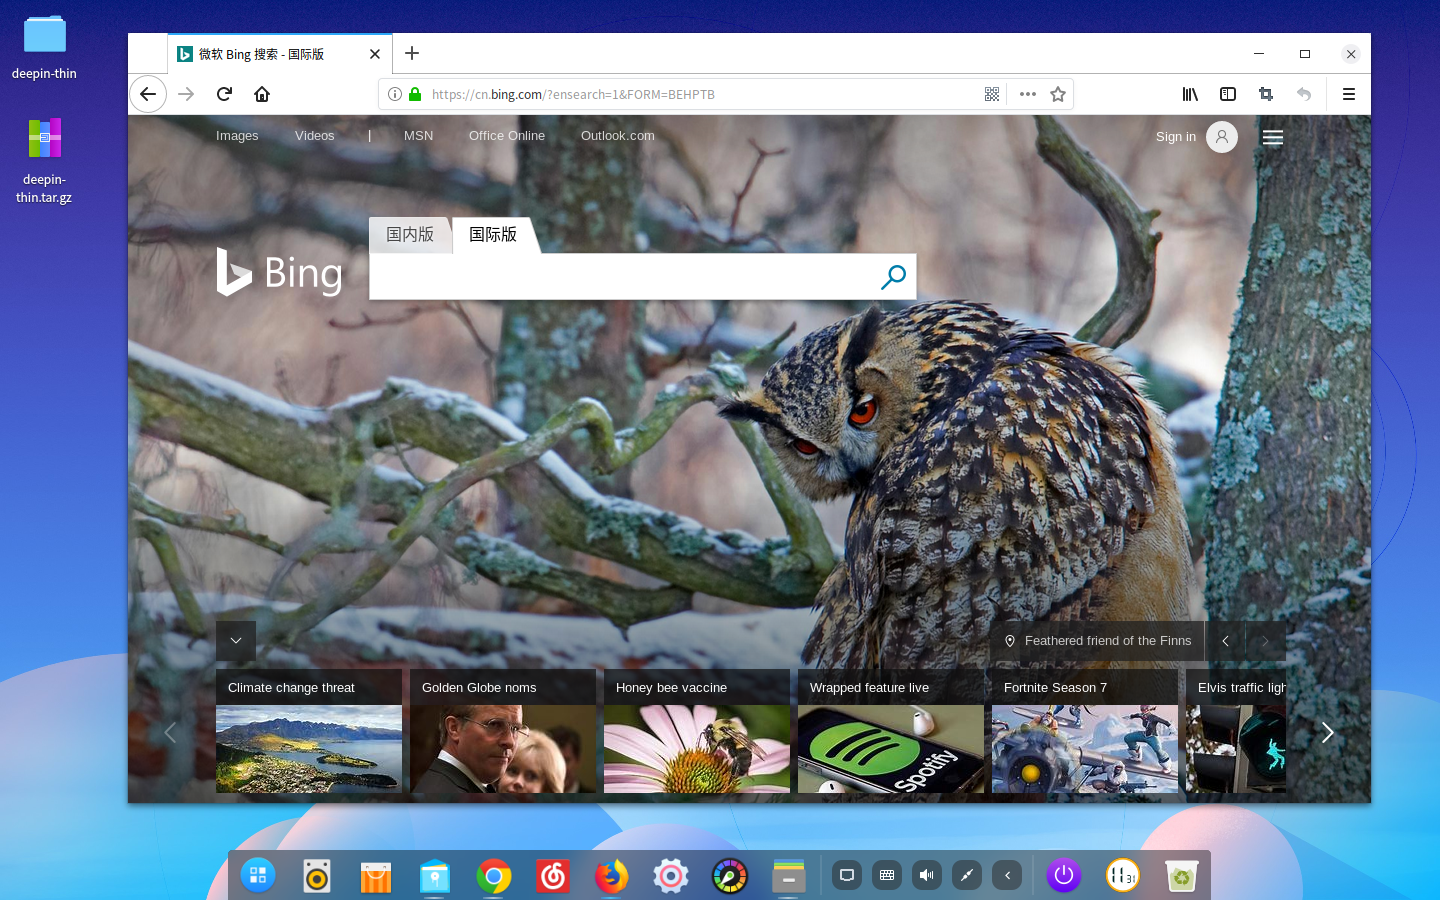Open the Images link on Bing
This screenshot has height=900, width=1440.
[237, 136]
